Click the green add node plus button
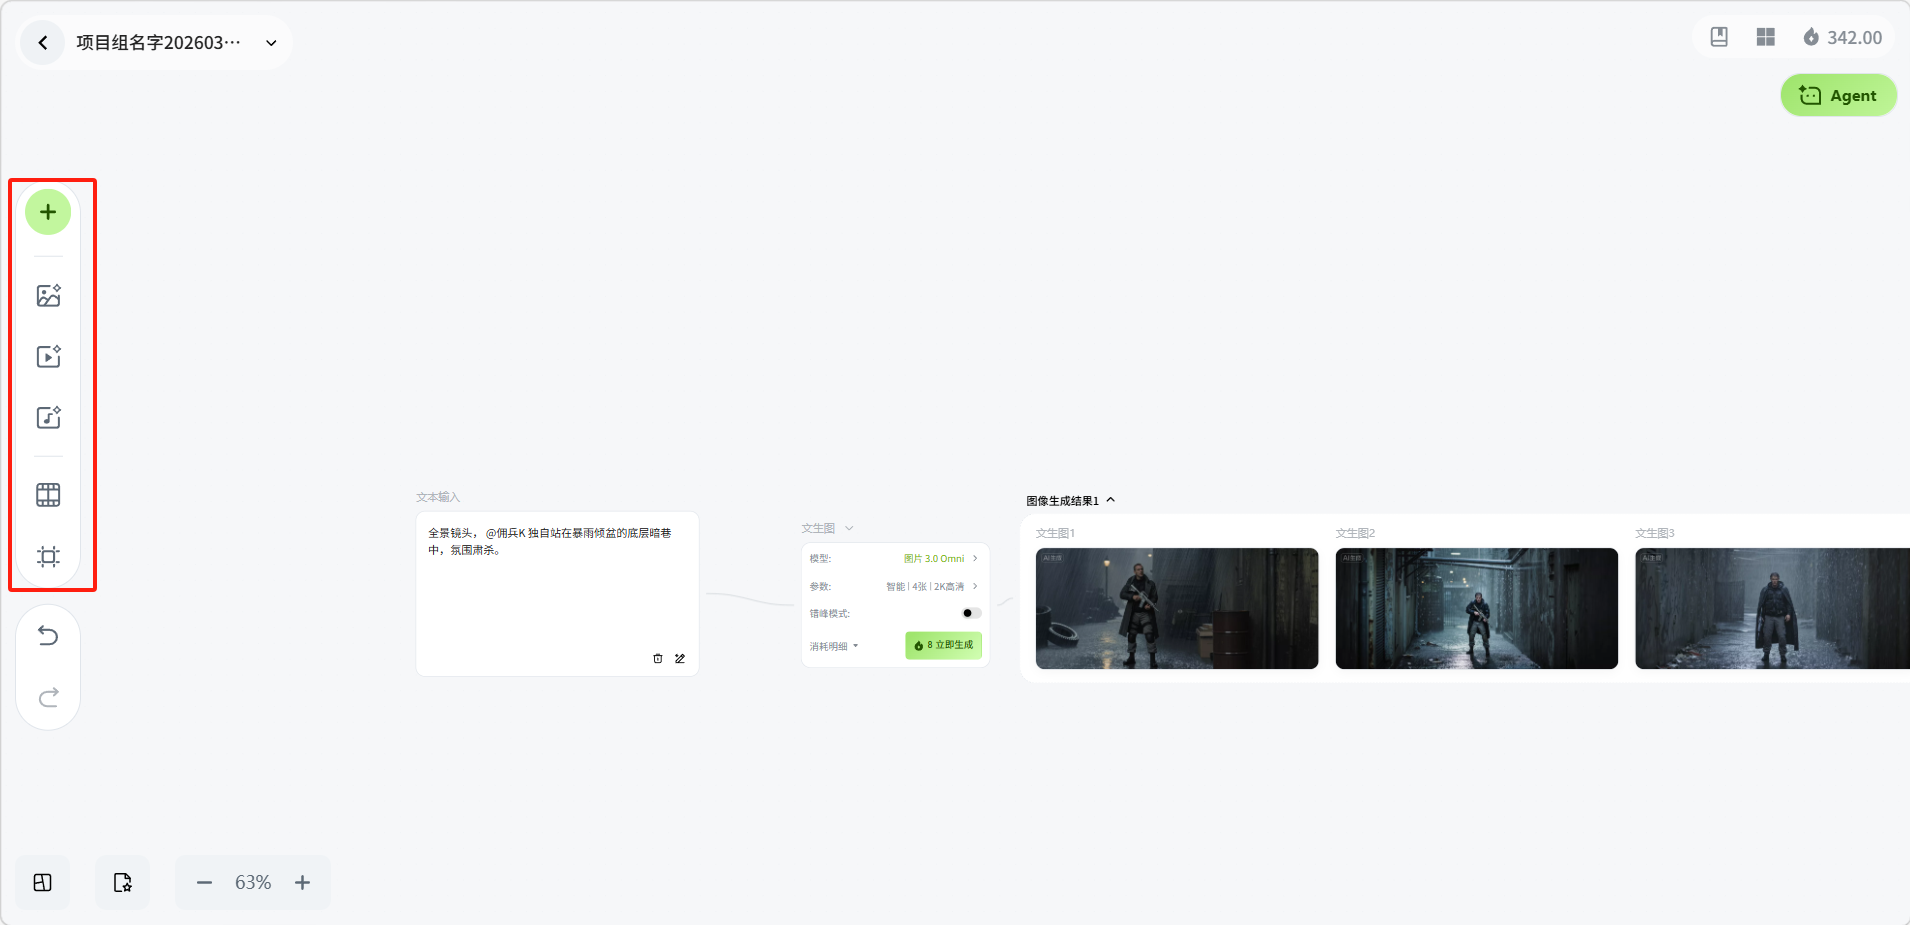This screenshot has height=925, width=1910. tap(48, 212)
